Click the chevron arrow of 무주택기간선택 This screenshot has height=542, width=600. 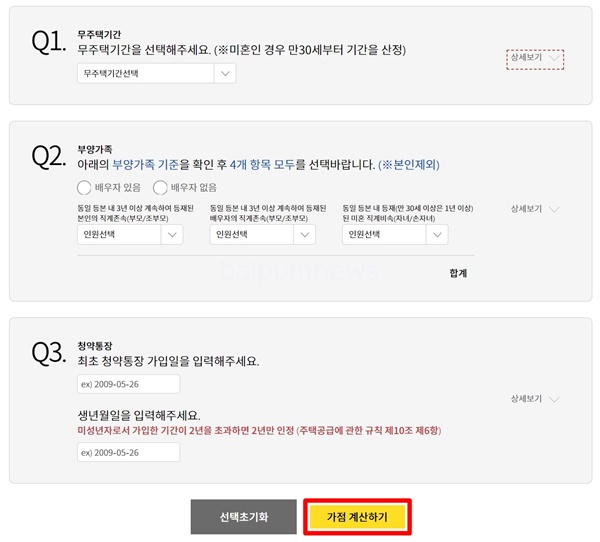click(x=225, y=73)
